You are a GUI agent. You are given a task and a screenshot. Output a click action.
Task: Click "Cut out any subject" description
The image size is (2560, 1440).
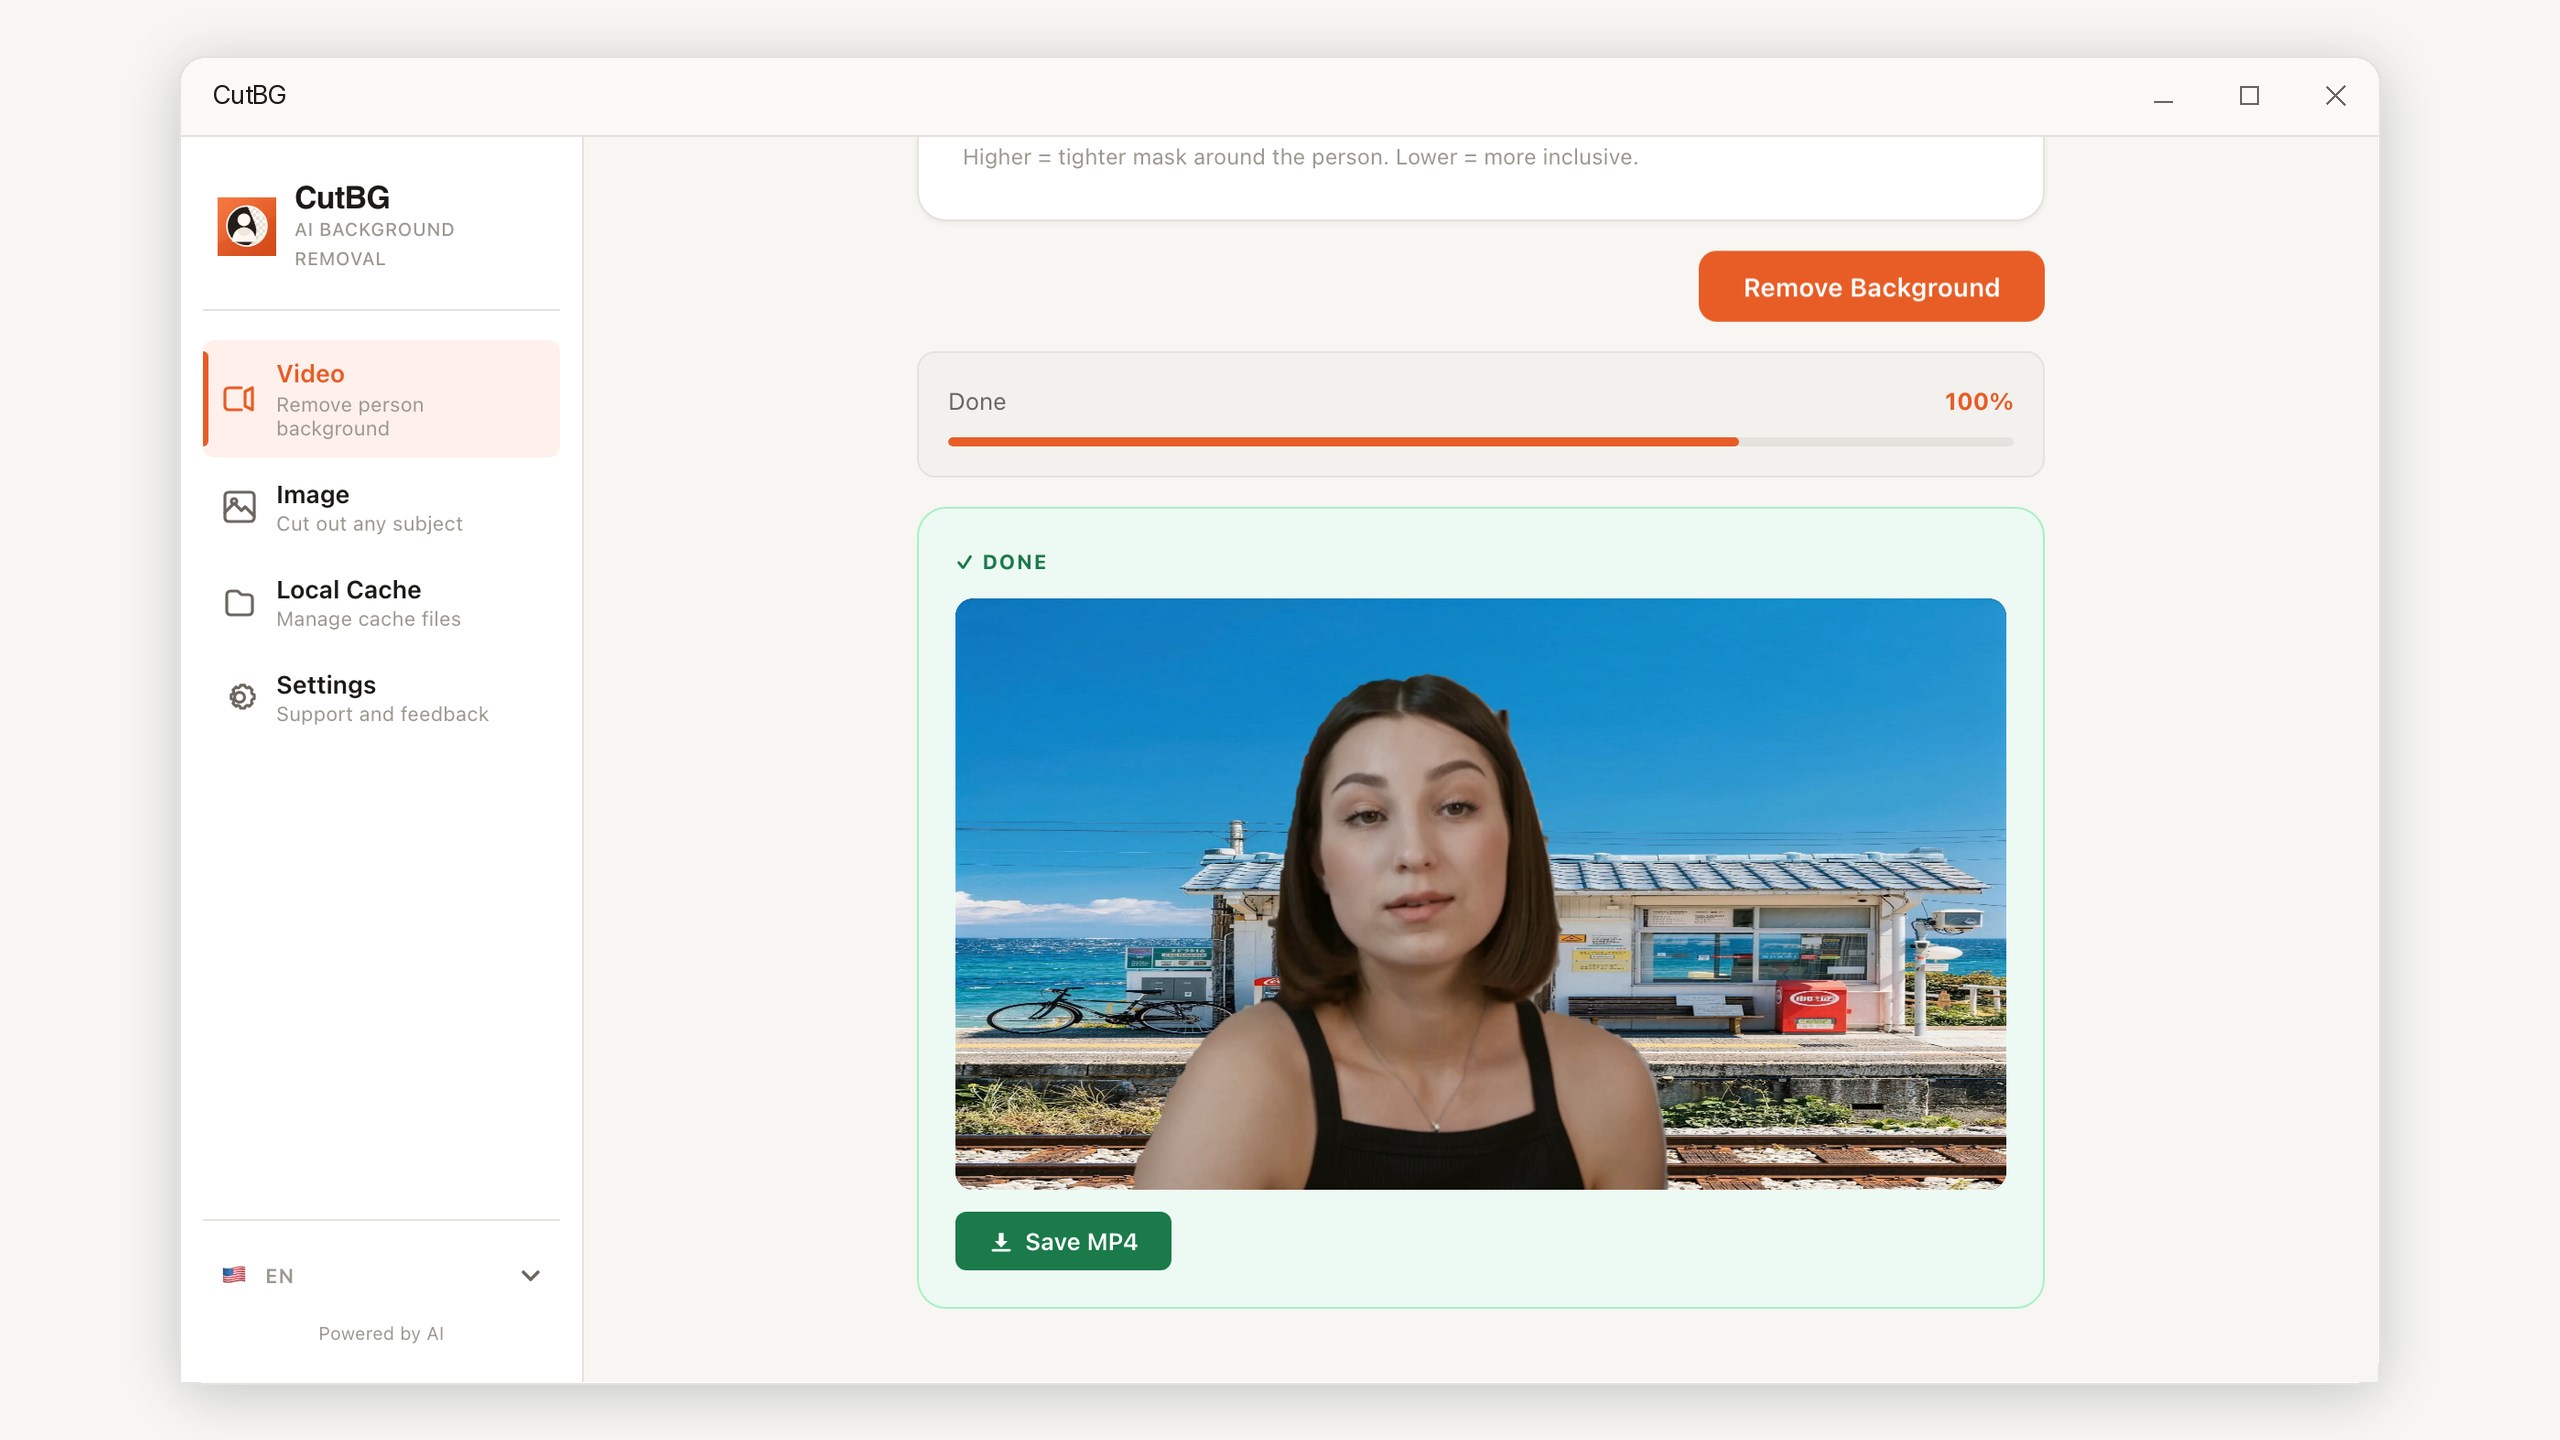click(x=369, y=523)
